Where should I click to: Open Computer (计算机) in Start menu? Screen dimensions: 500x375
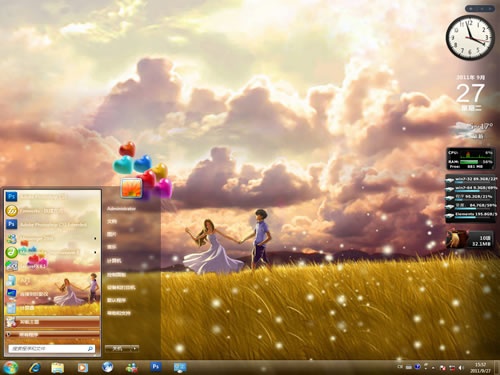coord(114,261)
